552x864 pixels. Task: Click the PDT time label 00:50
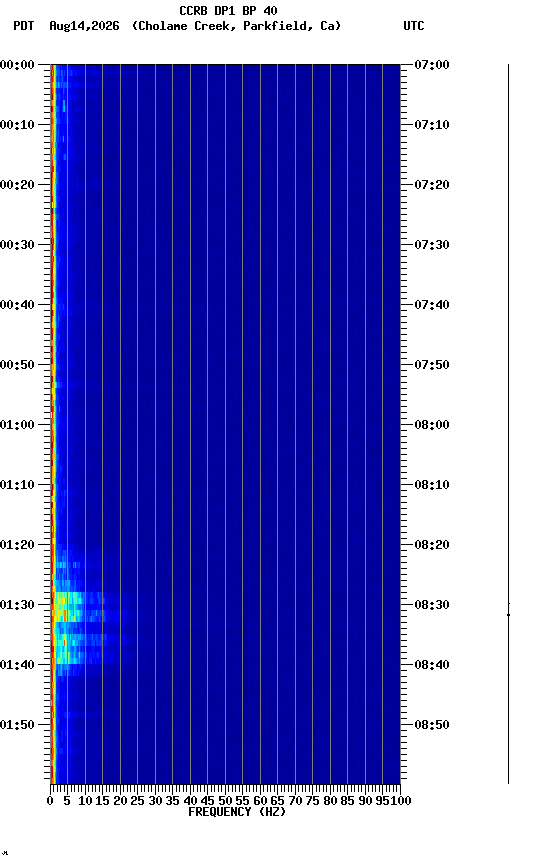point(17,365)
